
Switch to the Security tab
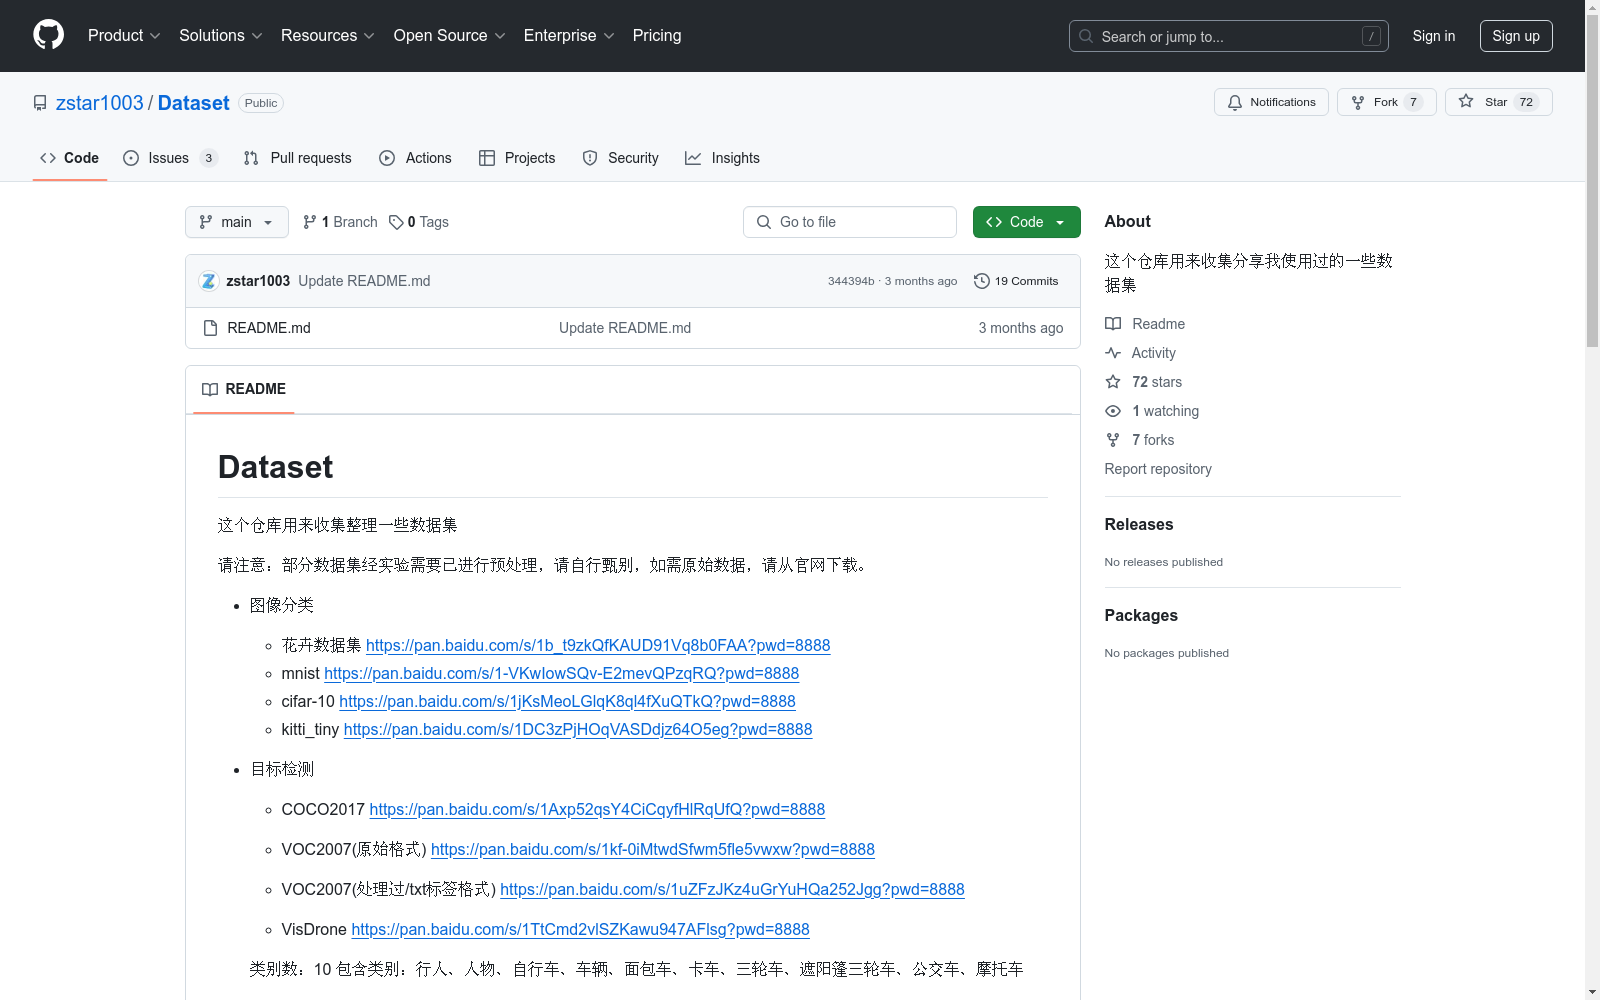pyautogui.click(x=621, y=158)
